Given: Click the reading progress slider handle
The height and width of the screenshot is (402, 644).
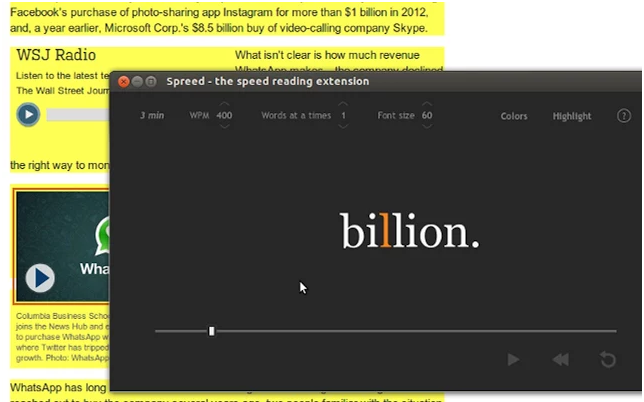Looking at the screenshot, I should tap(212, 331).
